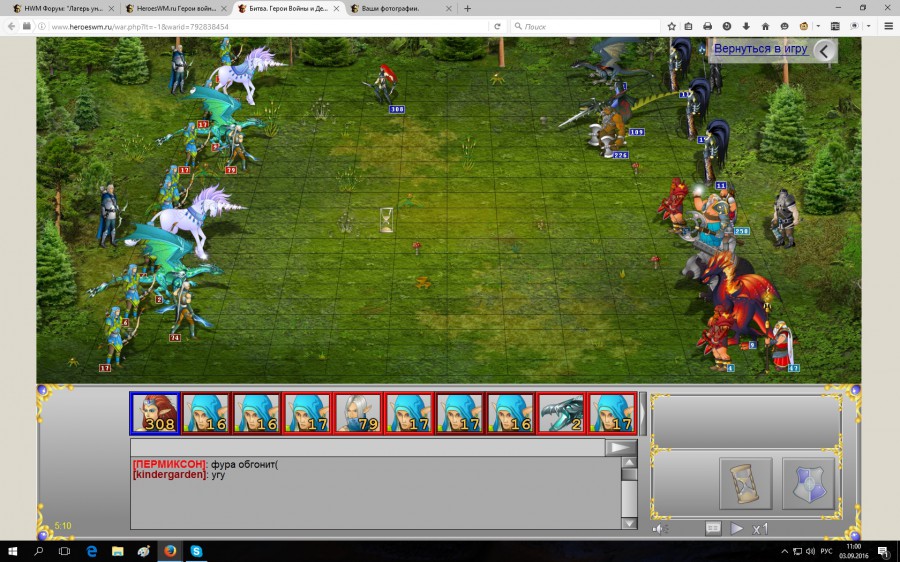Click the chat bubble toolbar icon
Viewport: 900px width, 562px height.
784,26
